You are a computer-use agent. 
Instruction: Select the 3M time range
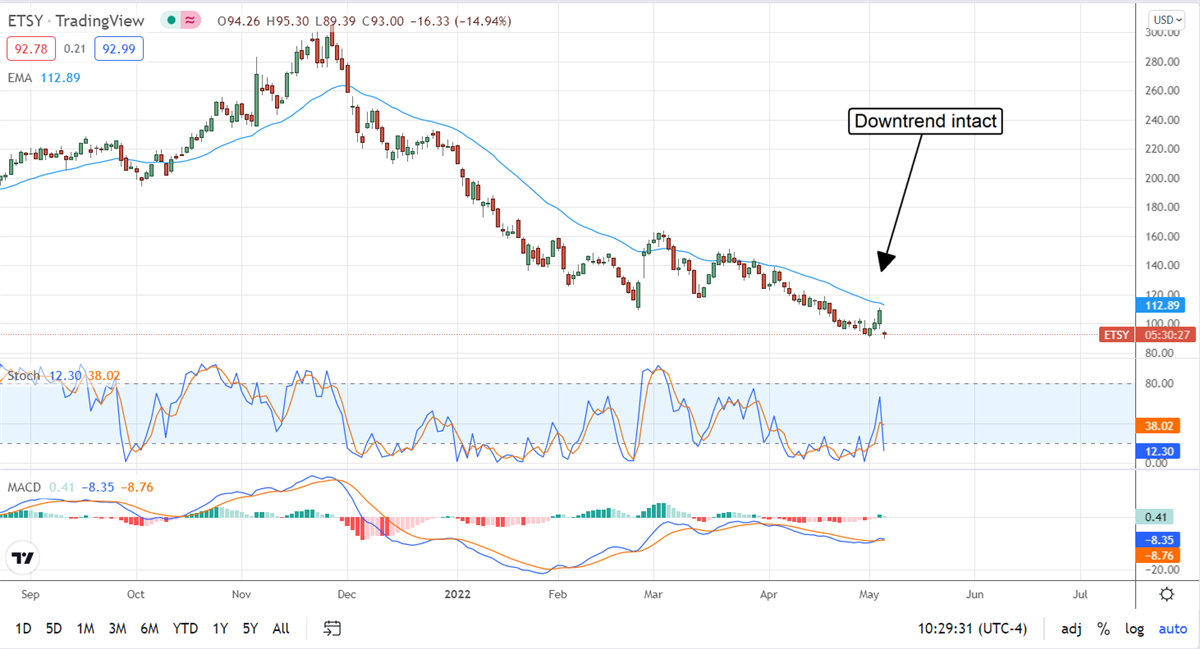click(117, 629)
